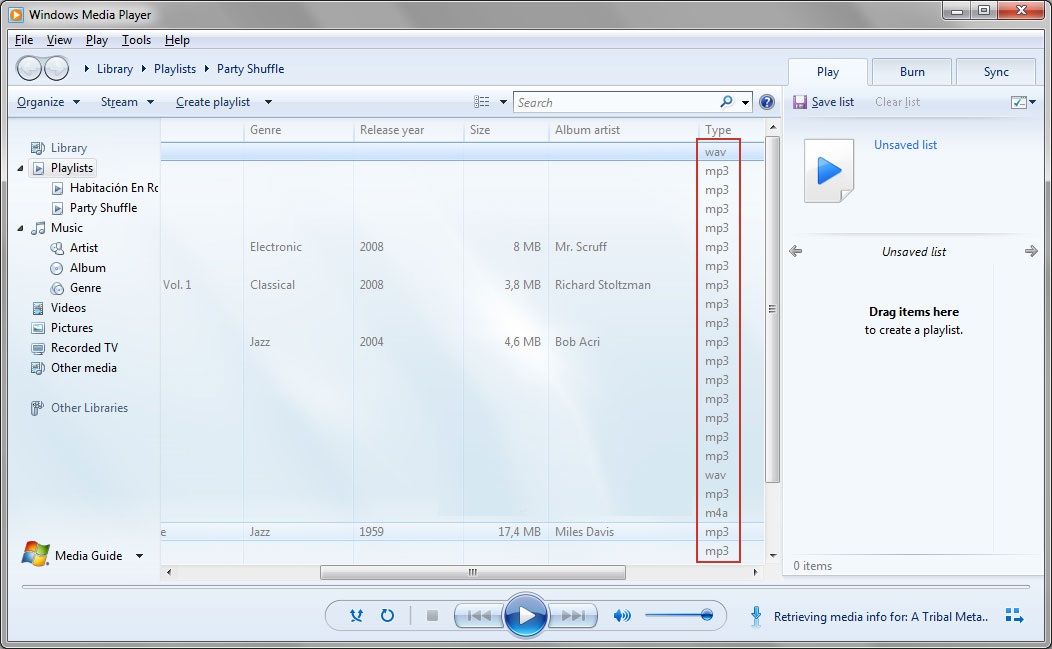Click the Artist icon in the tree
Viewport: 1052px width, 649px height.
(57, 248)
